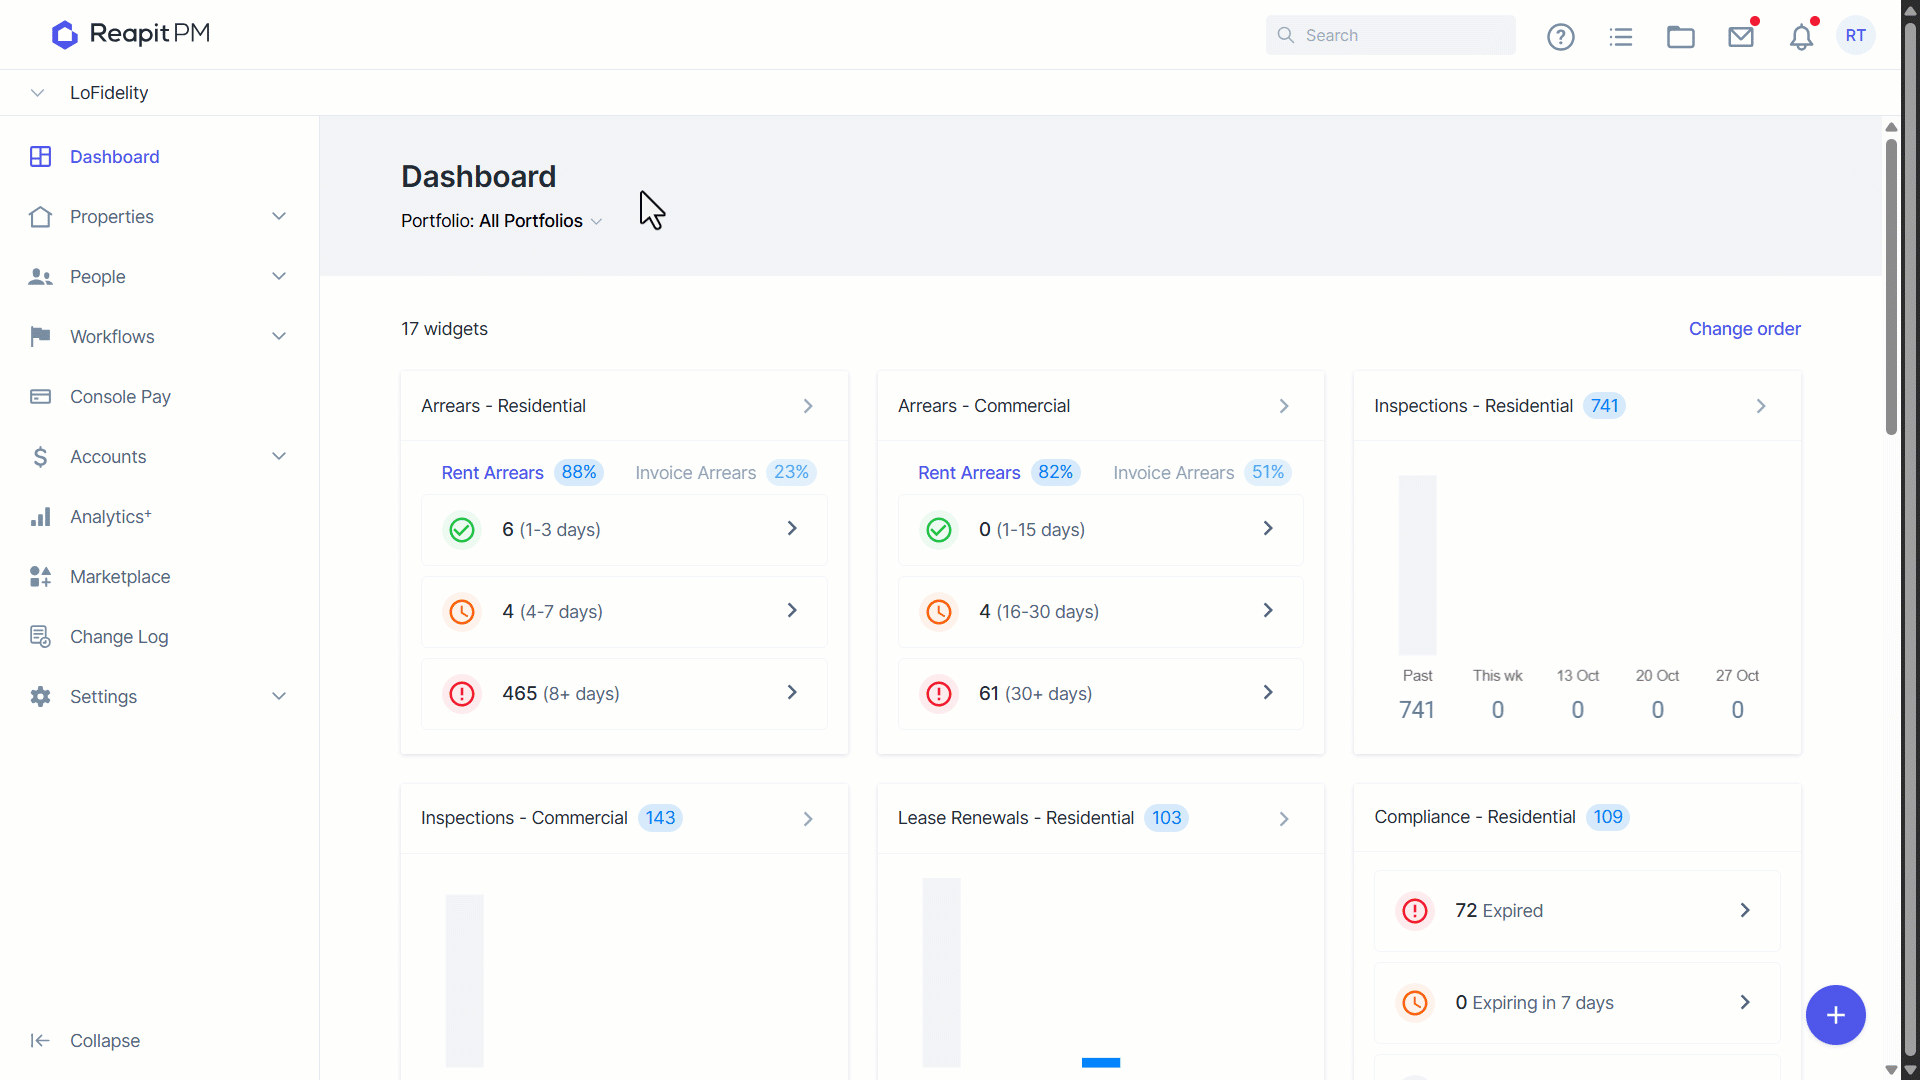
Task: Open the mail envelope icon
Action: [1741, 37]
